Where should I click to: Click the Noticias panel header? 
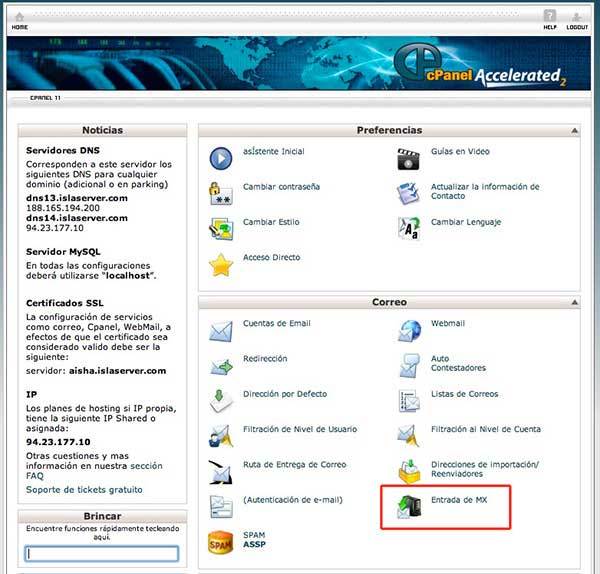(x=102, y=130)
